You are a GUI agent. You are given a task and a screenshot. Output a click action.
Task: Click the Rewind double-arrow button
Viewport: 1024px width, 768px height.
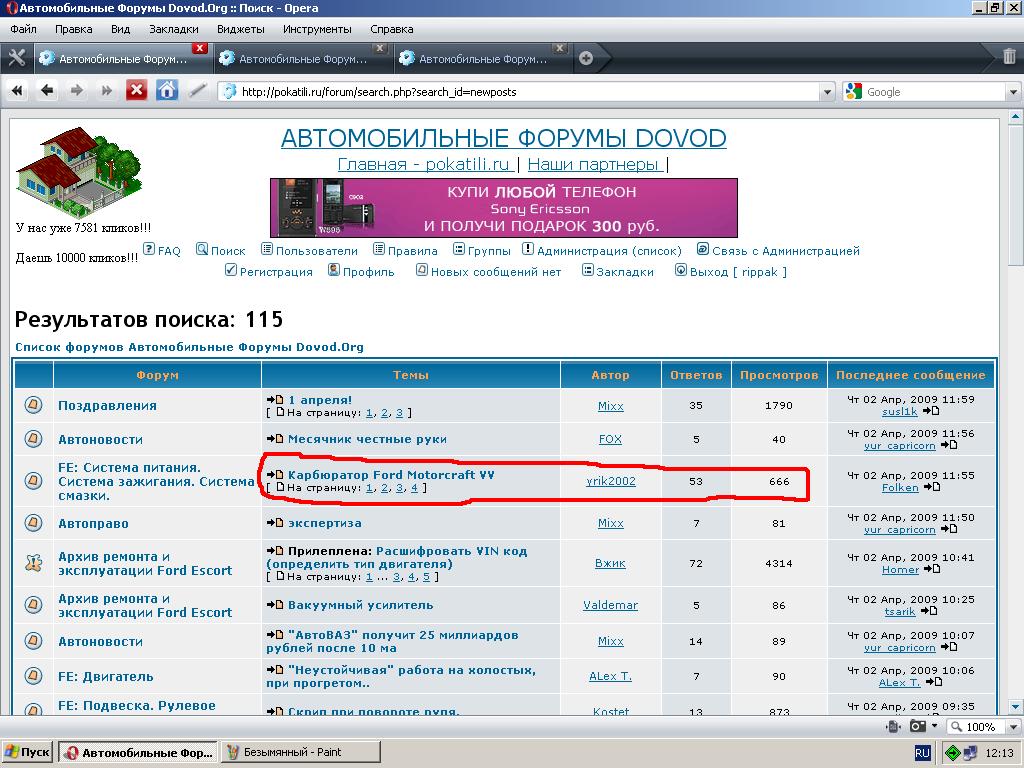(x=17, y=91)
